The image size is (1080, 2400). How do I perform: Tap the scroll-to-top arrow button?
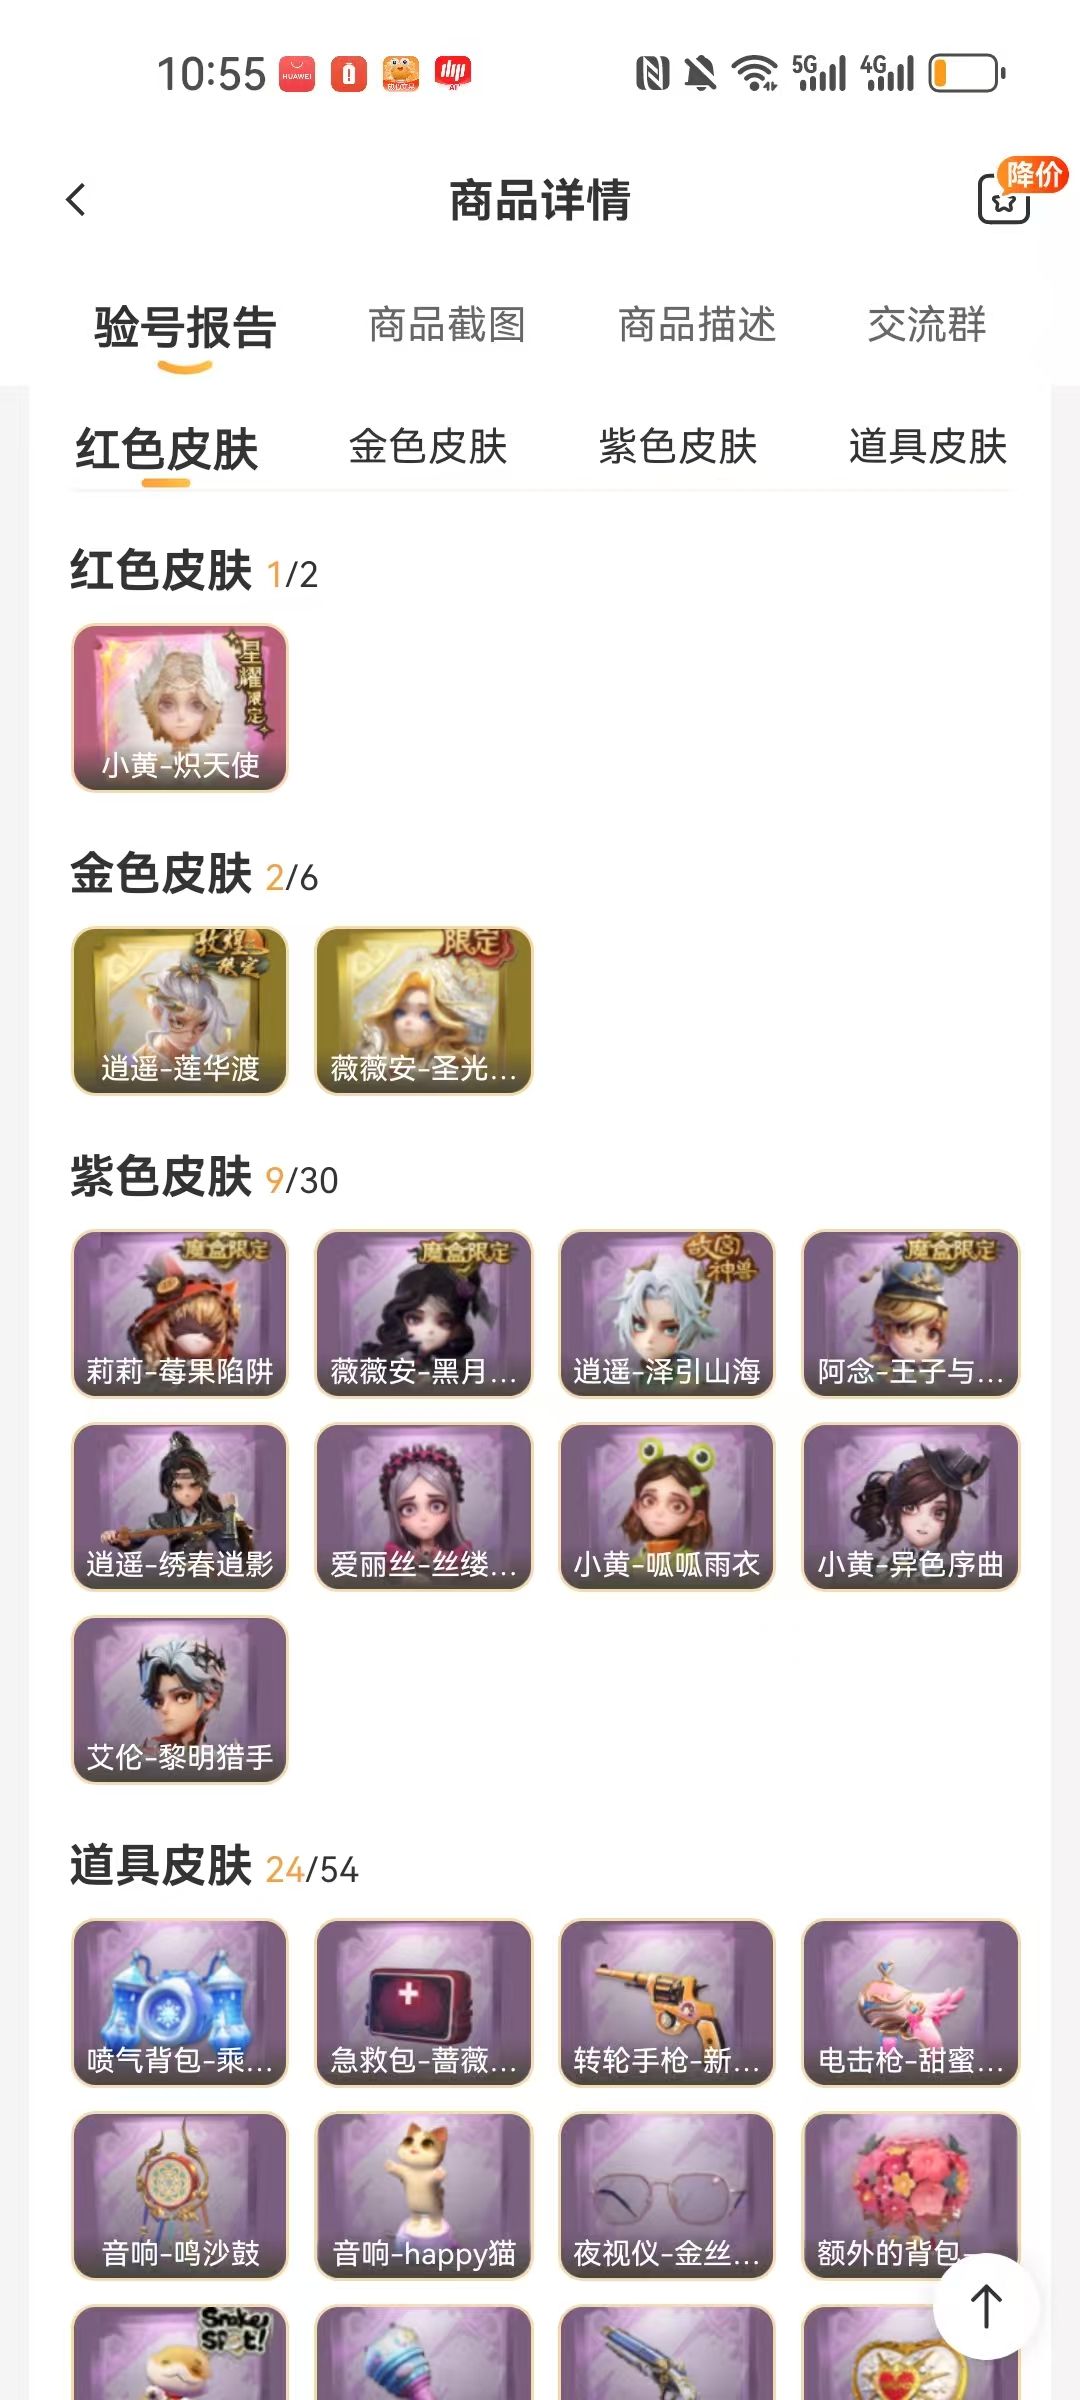tap(986, 2306)
